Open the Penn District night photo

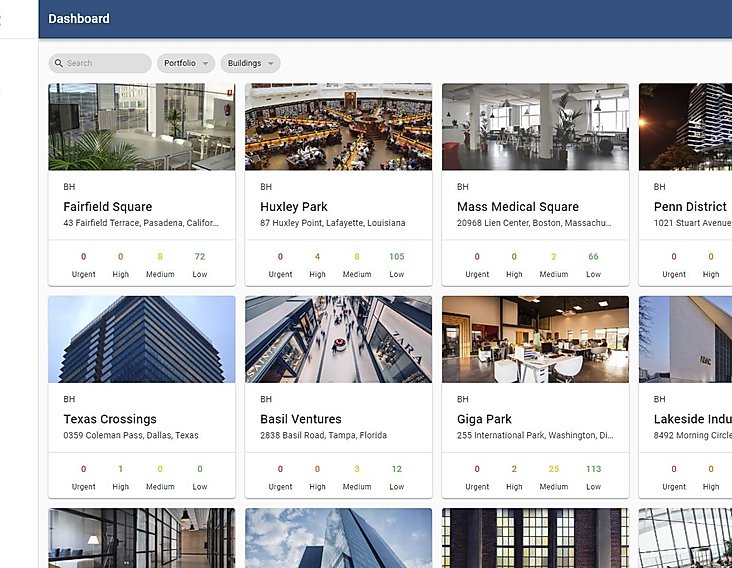(x=685, y=126)
